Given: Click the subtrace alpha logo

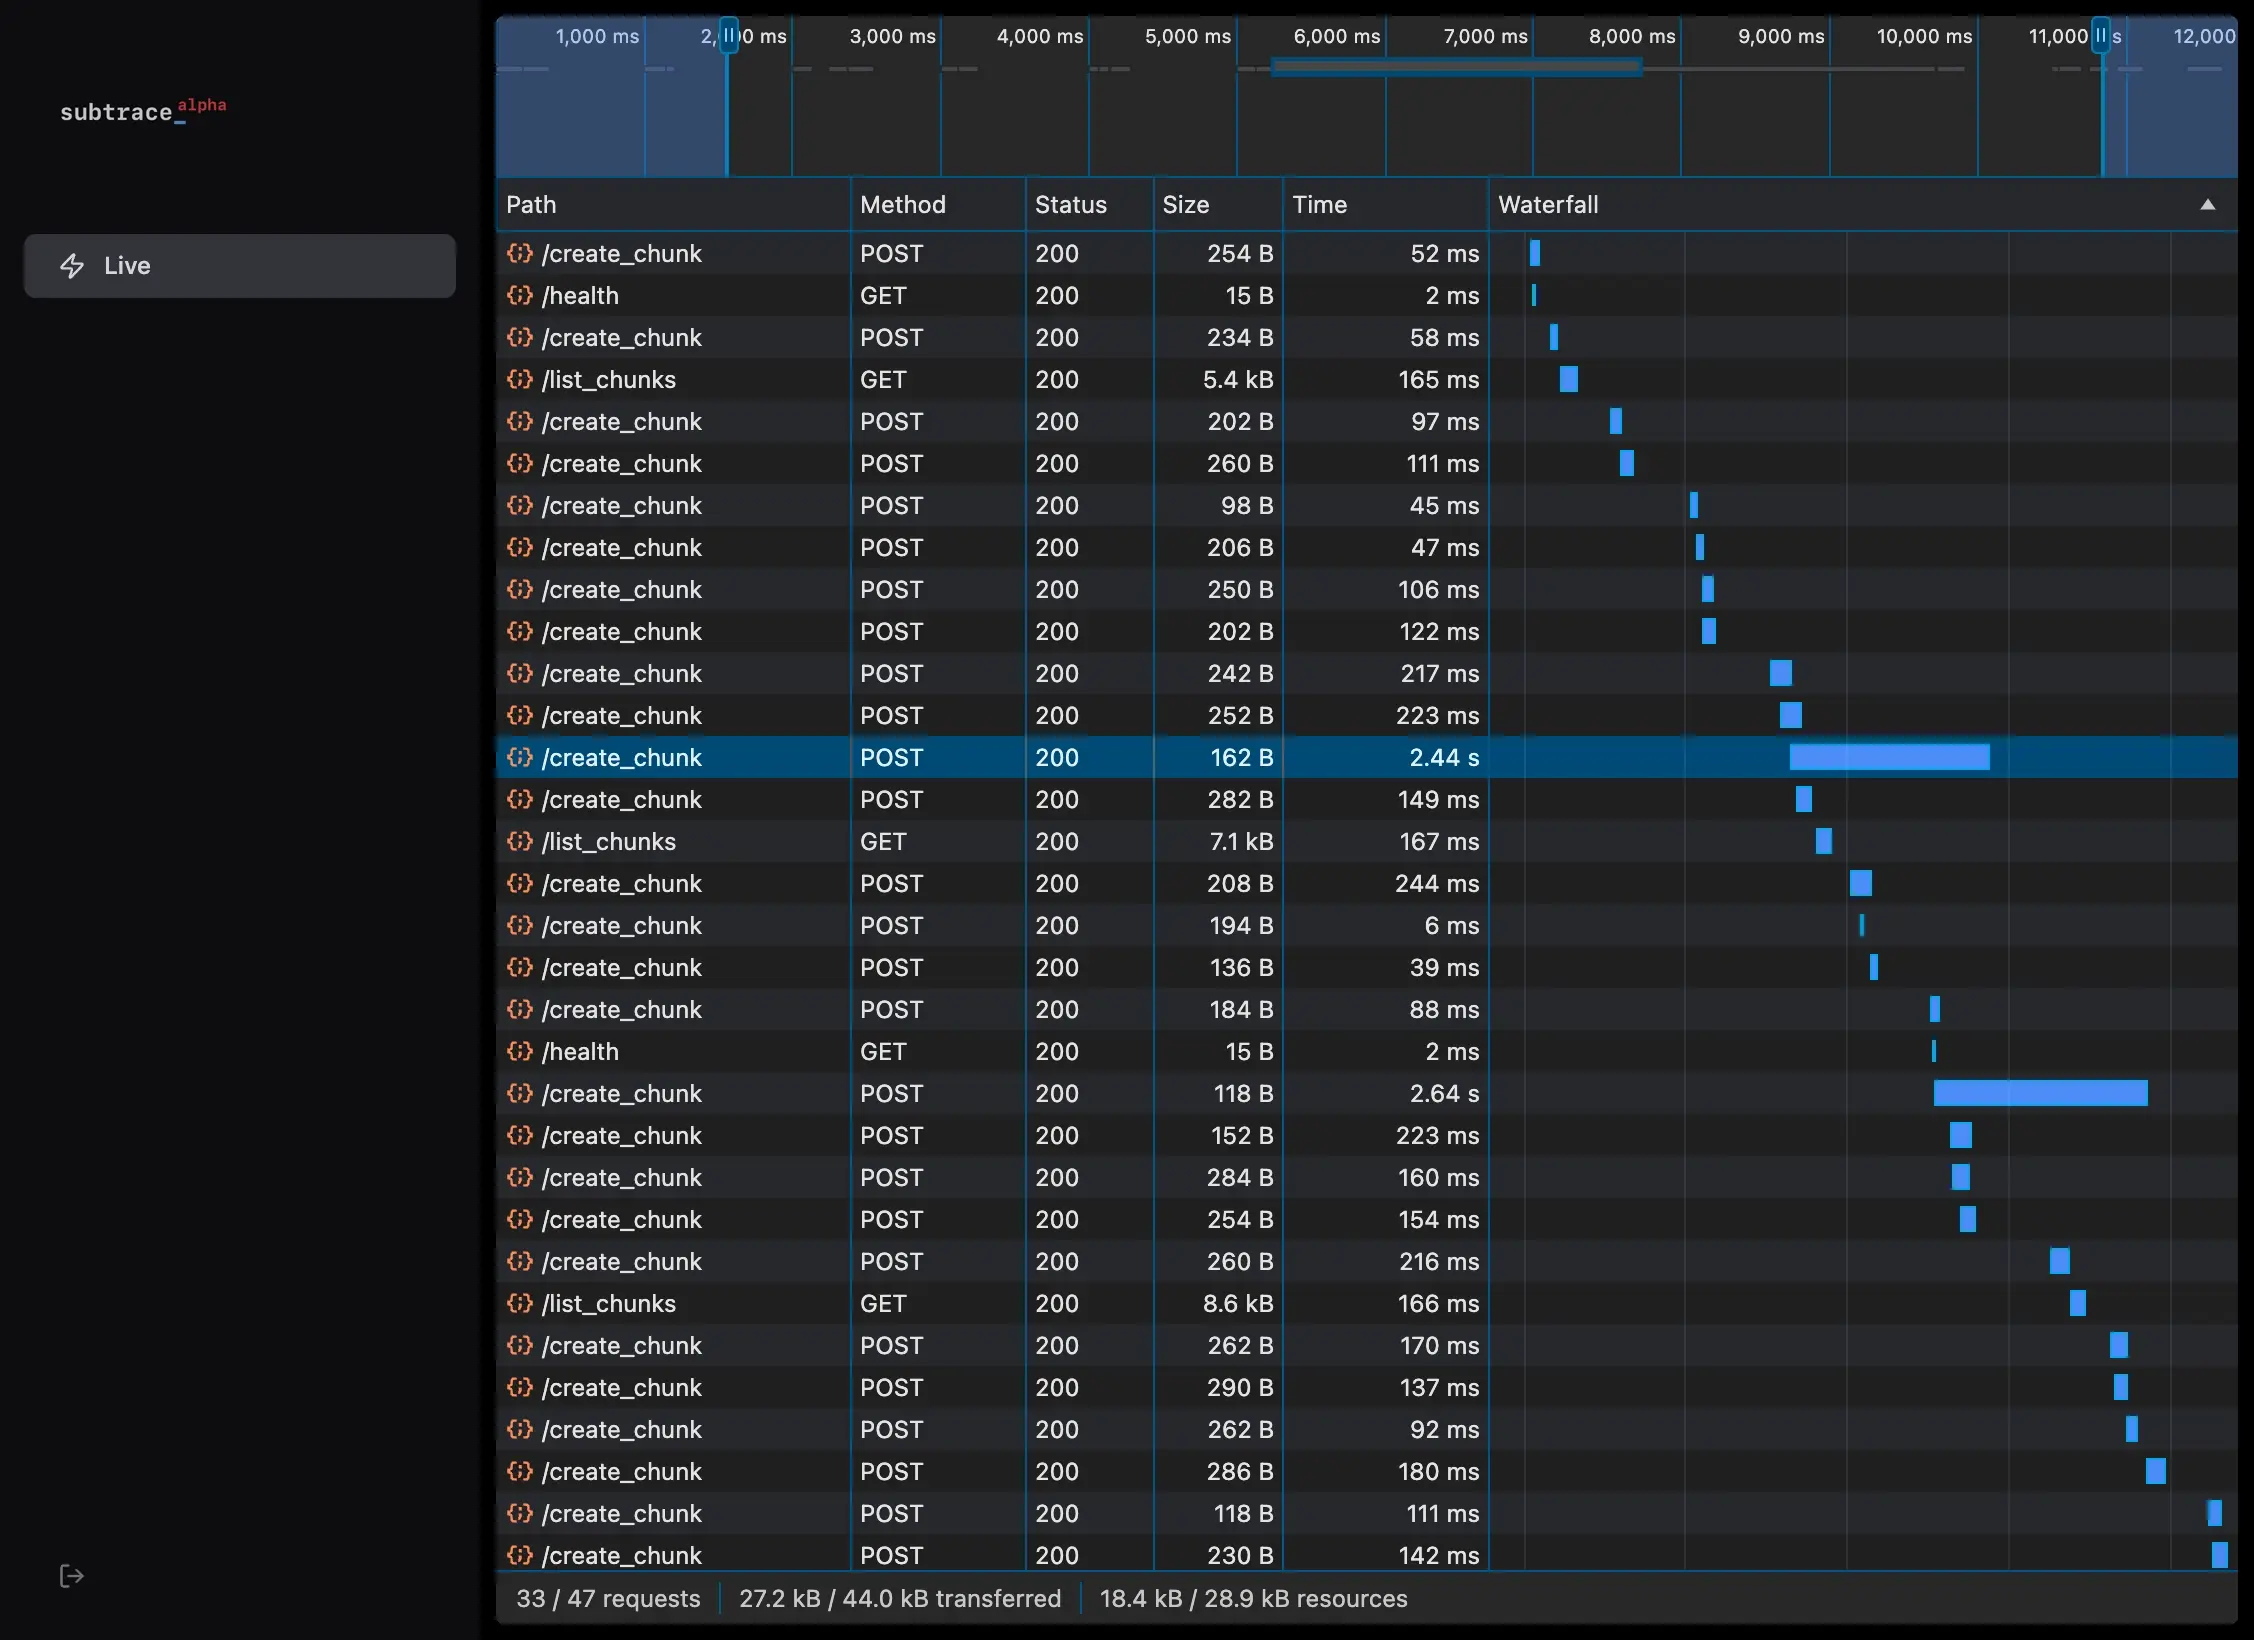Looking at the screenshot, I should [142, 110].
